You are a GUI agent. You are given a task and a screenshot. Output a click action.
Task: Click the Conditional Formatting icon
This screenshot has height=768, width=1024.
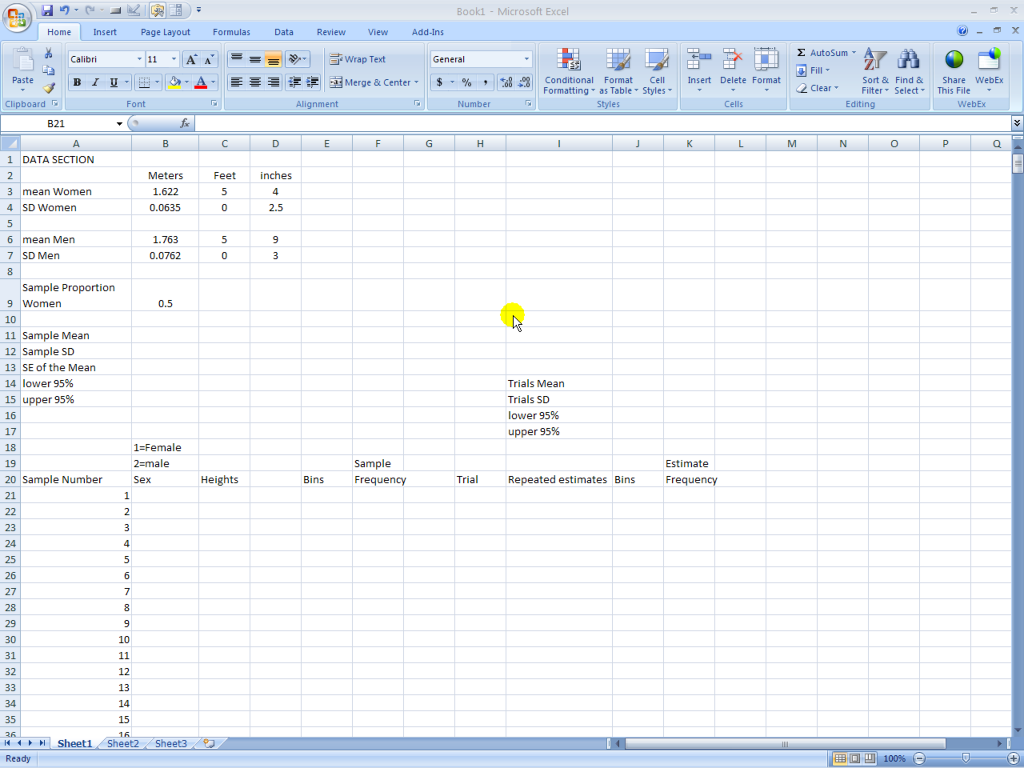[568, 60]
